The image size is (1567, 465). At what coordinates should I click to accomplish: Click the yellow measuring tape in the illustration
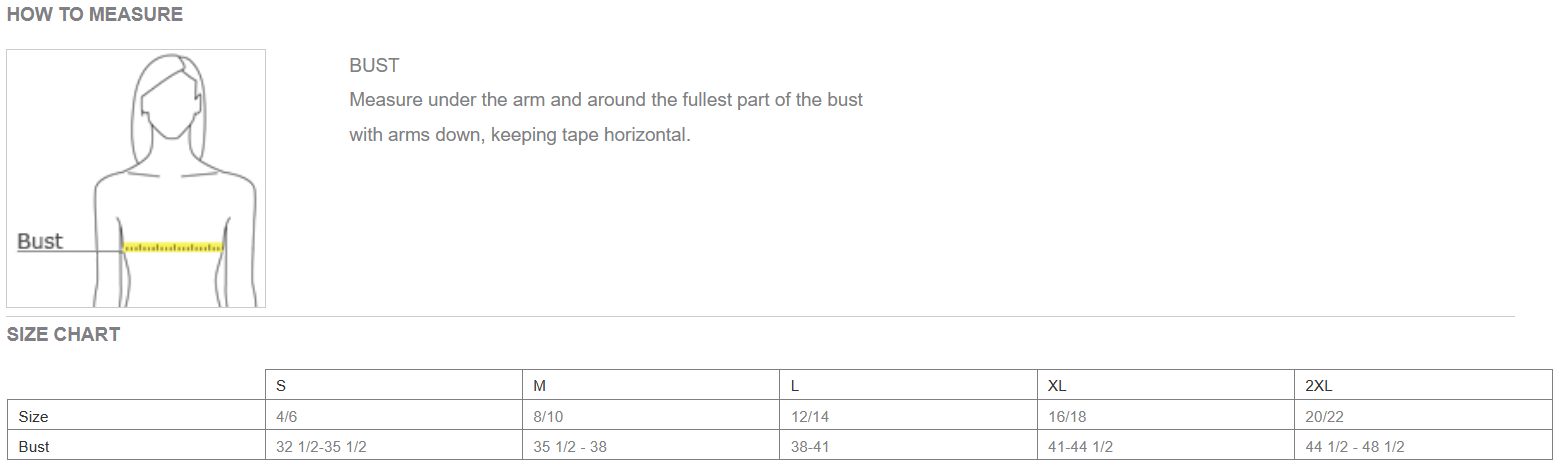point(172,246)
